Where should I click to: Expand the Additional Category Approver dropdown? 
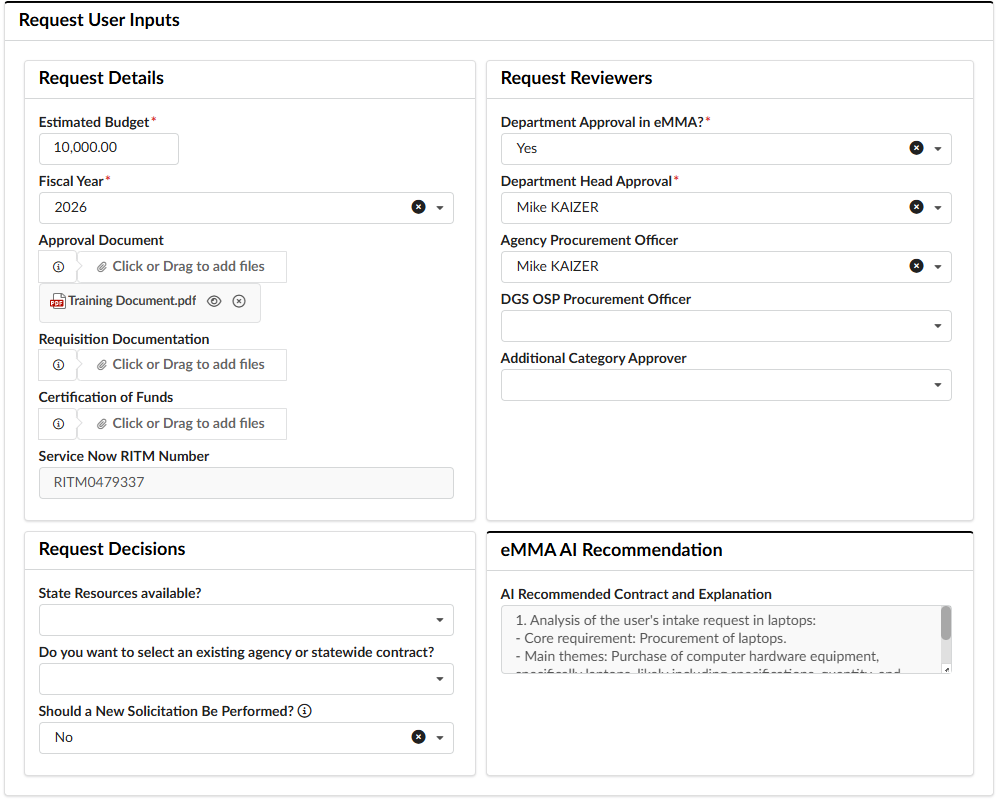[x=938, y=384]
